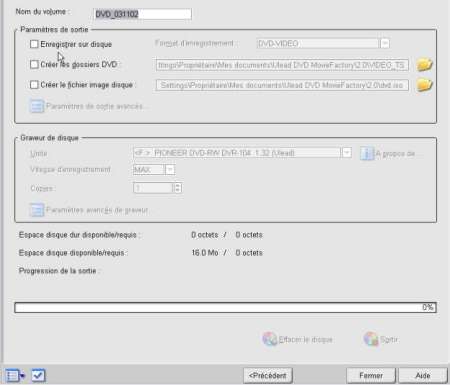The width and height of the screenshot is (450, 385).
Task: Click the output progress bar
Action: (225, 307)
